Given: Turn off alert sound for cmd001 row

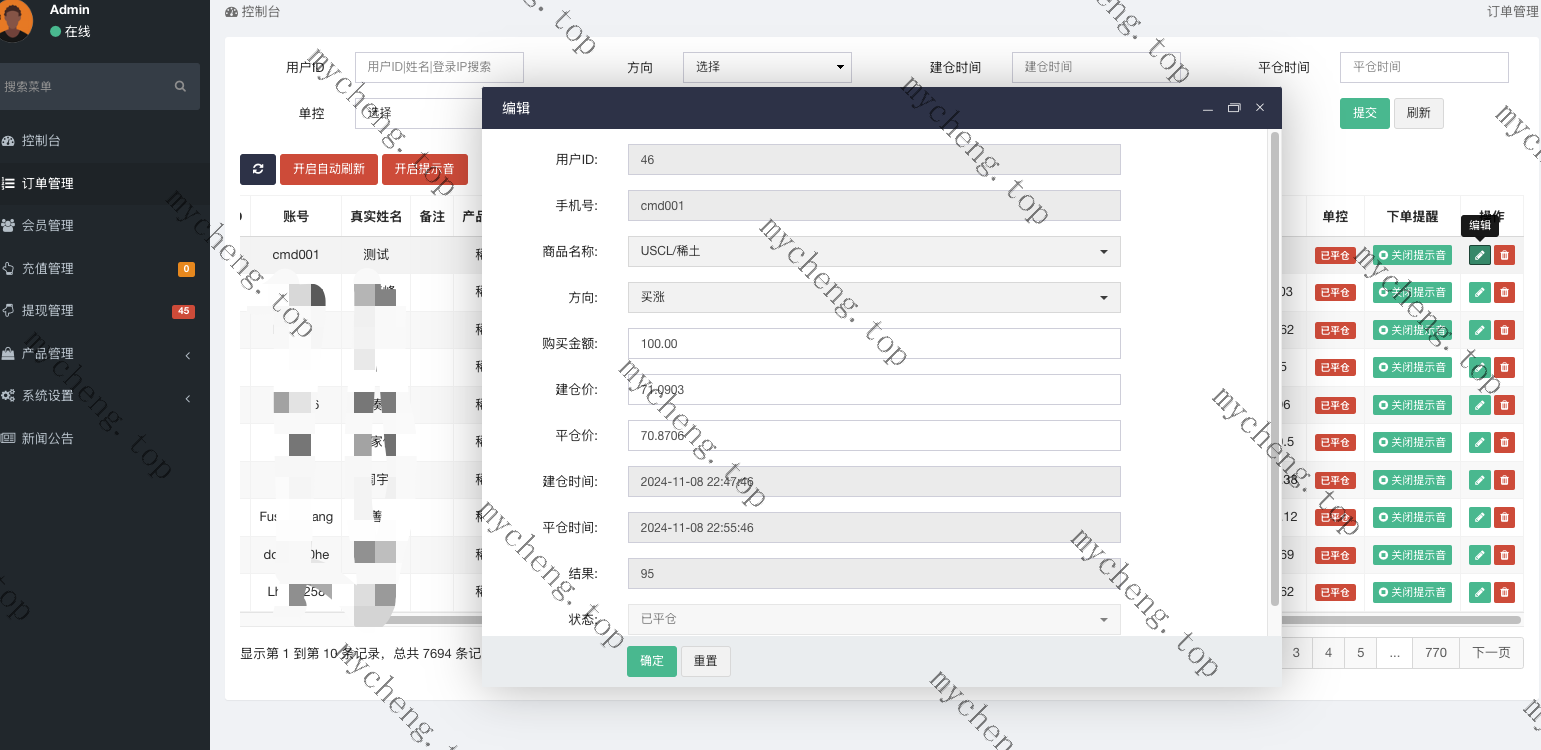Looking at the screenshot, I should pos(1412,255).
